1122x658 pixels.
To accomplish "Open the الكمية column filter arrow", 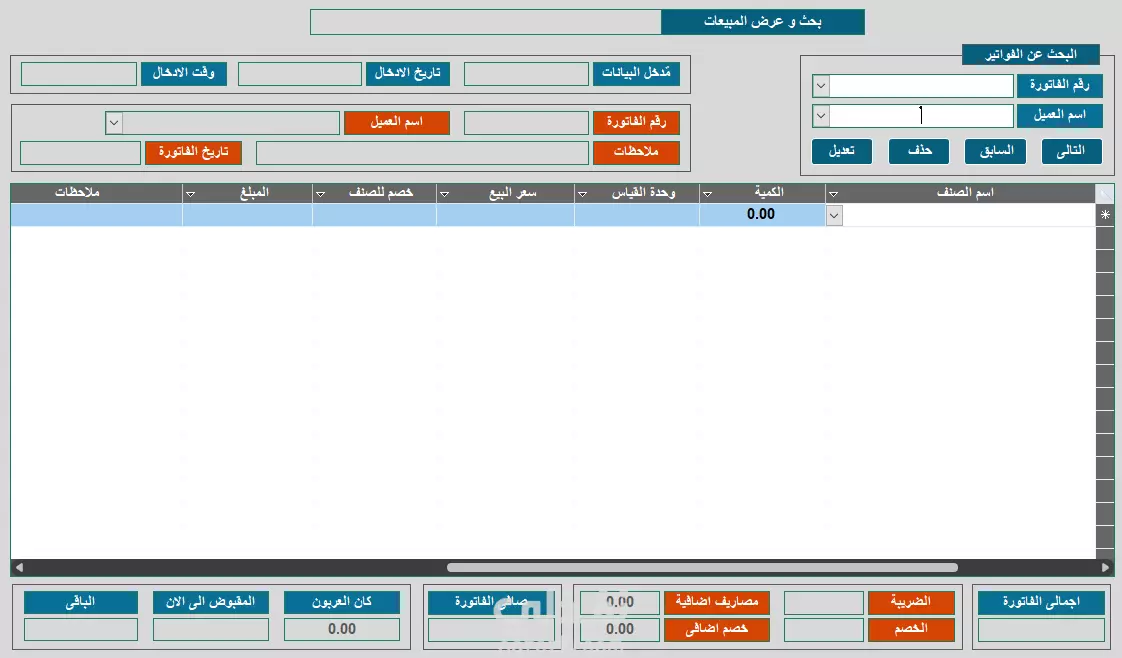I will click(x=707, y=194).
